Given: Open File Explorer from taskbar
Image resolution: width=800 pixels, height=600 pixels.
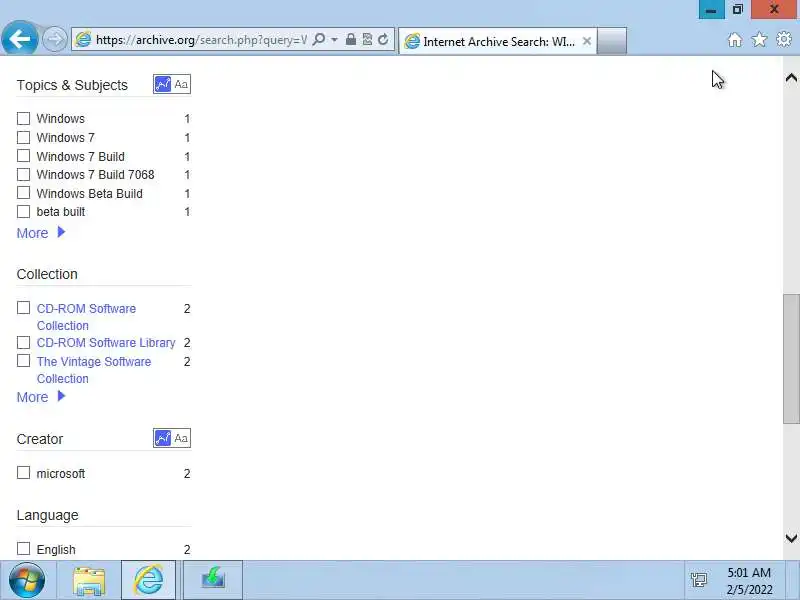Looking at the screenshot, I should click(89, 580).
